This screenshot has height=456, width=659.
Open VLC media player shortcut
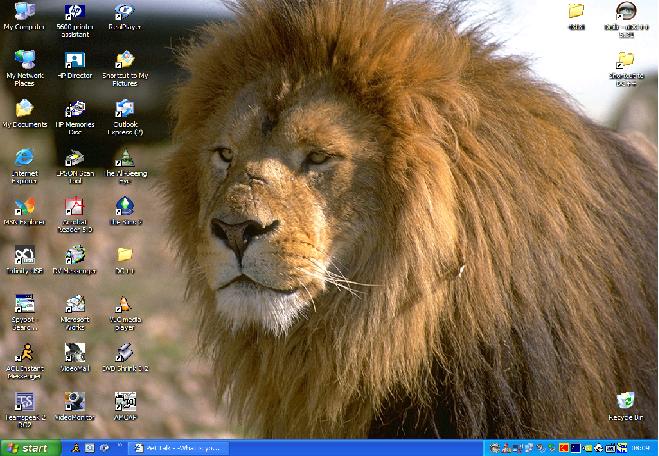tap(124, 304)
